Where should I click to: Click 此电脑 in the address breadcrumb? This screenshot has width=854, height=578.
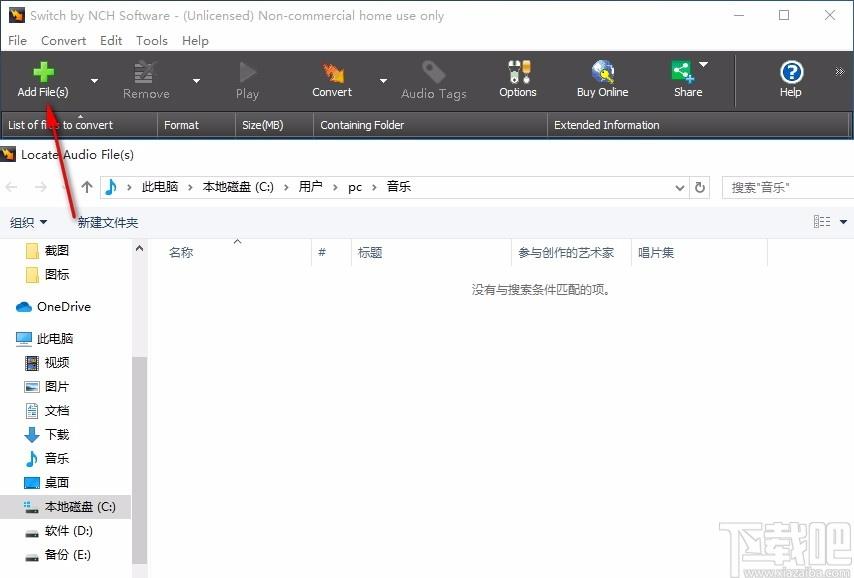coord(160,187)
